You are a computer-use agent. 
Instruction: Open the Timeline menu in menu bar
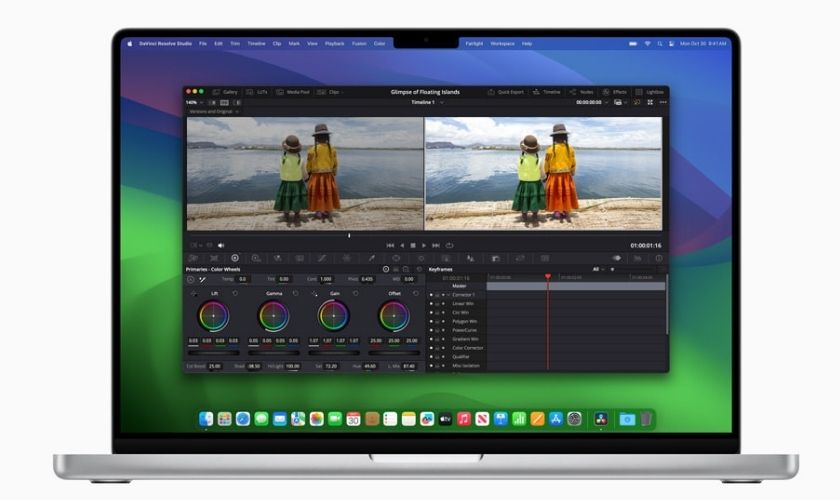pyautogui.click(x=257, y=43)
